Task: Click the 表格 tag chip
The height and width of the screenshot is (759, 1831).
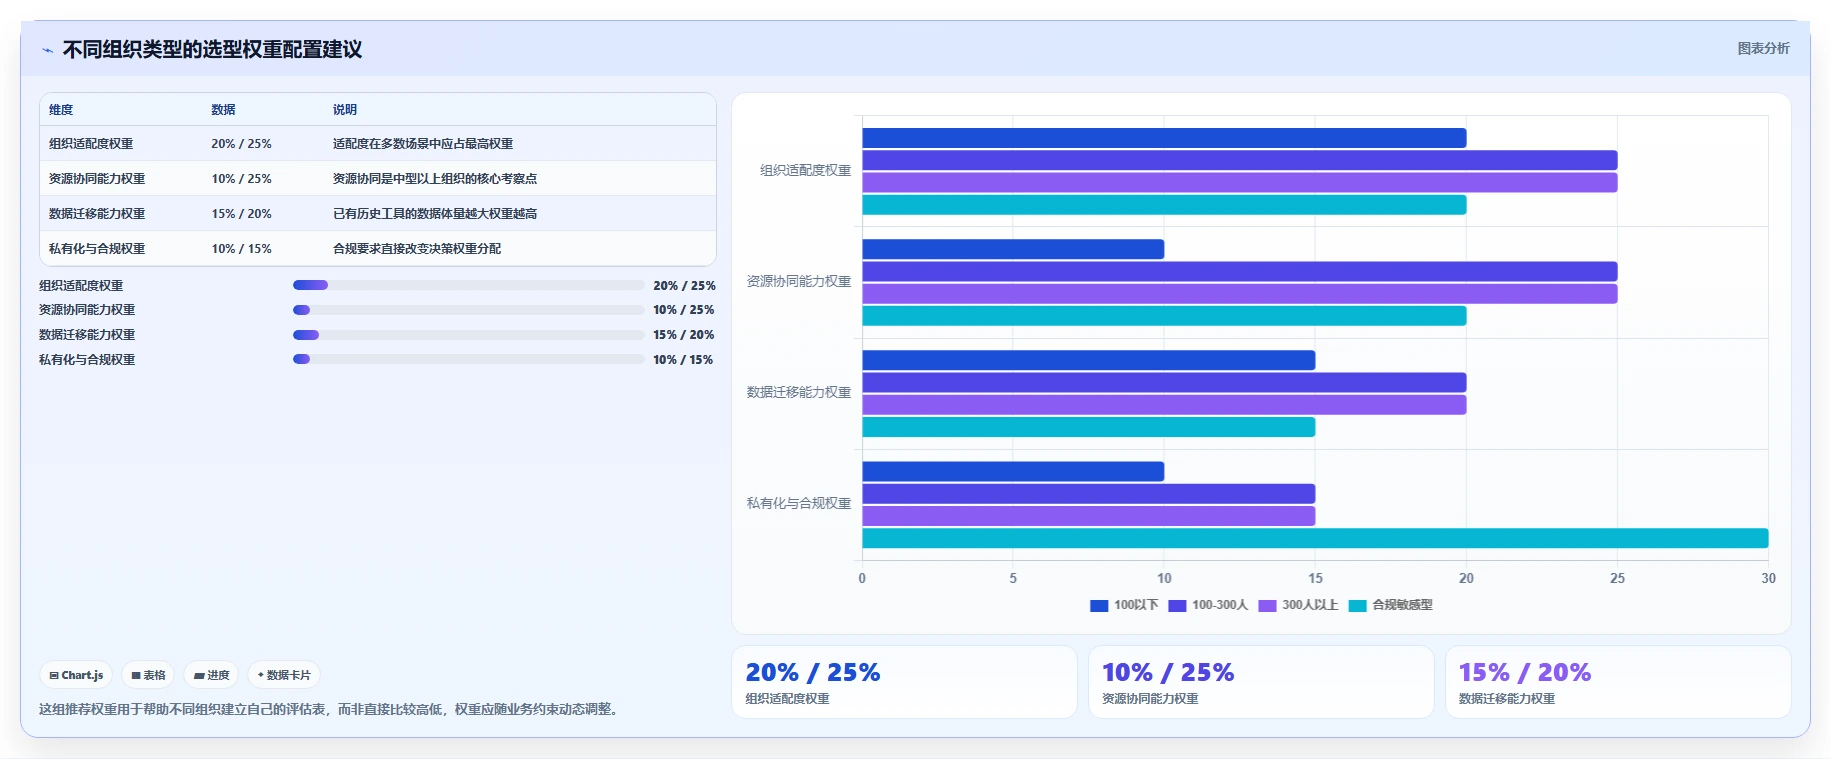Action: tap(148, 675)
